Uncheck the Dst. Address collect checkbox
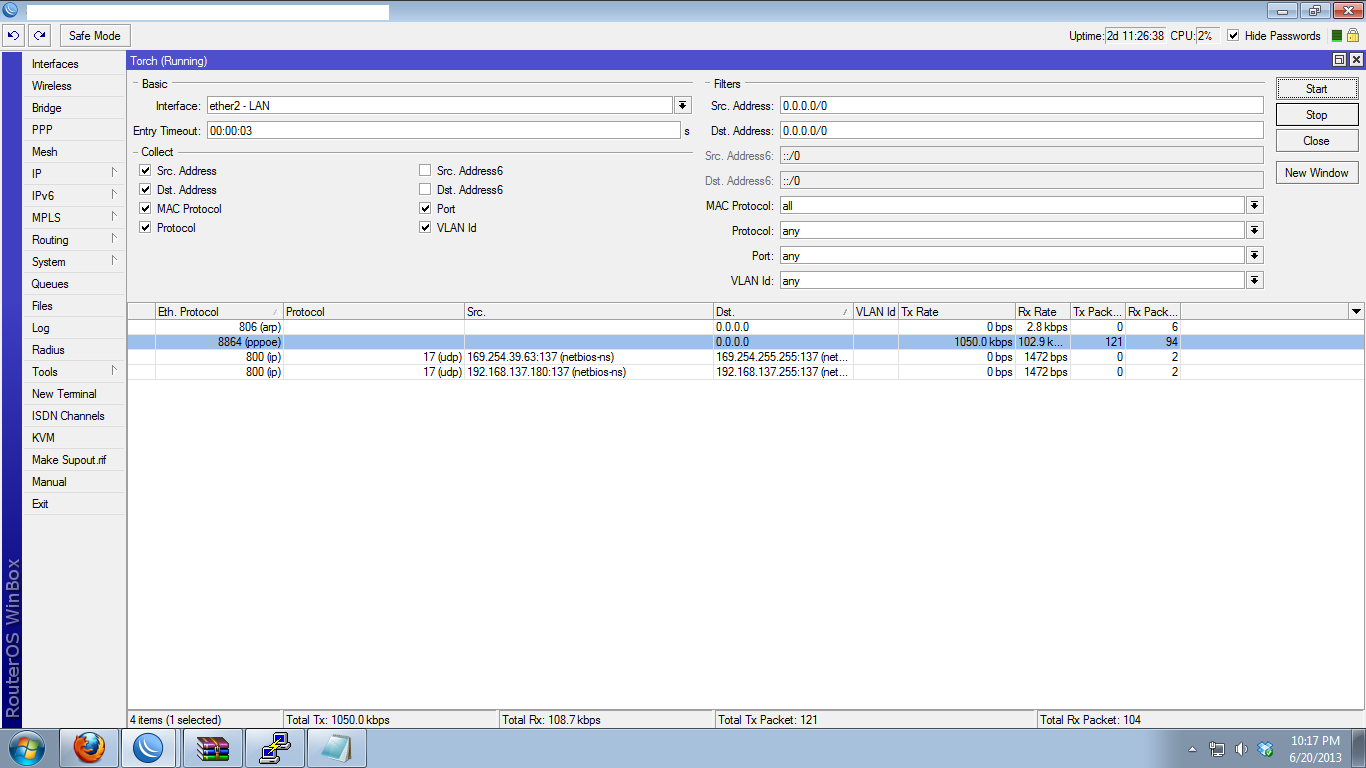Screen dimensions: 1366x768 tap(145, 190)
